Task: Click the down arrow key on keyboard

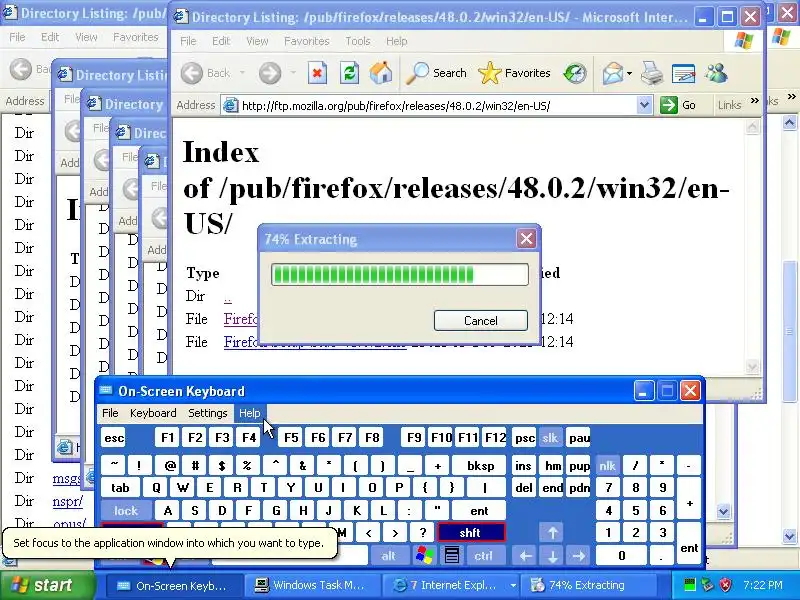Action: (552, 555)
